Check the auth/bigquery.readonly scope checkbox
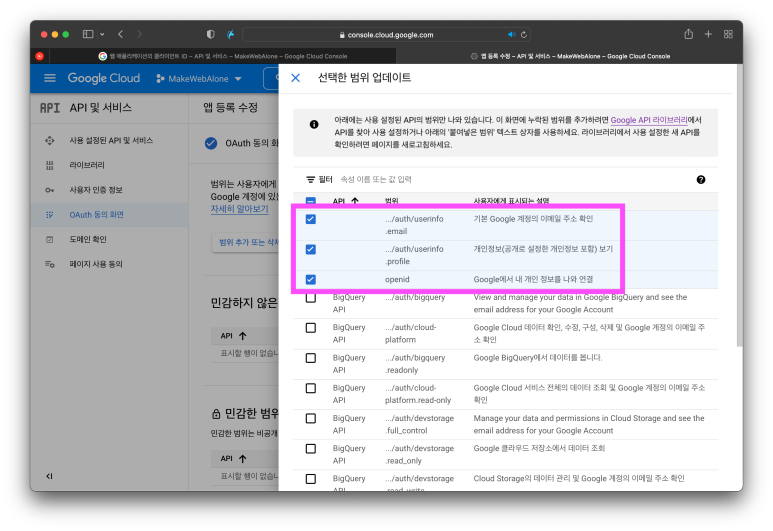 pos(311,358)
